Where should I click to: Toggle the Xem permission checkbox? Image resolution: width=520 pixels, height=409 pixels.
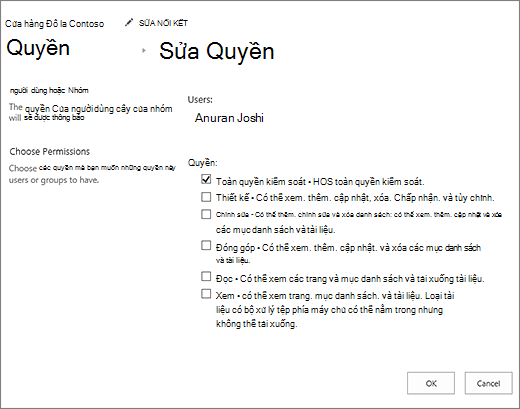[x=206, y=294]
